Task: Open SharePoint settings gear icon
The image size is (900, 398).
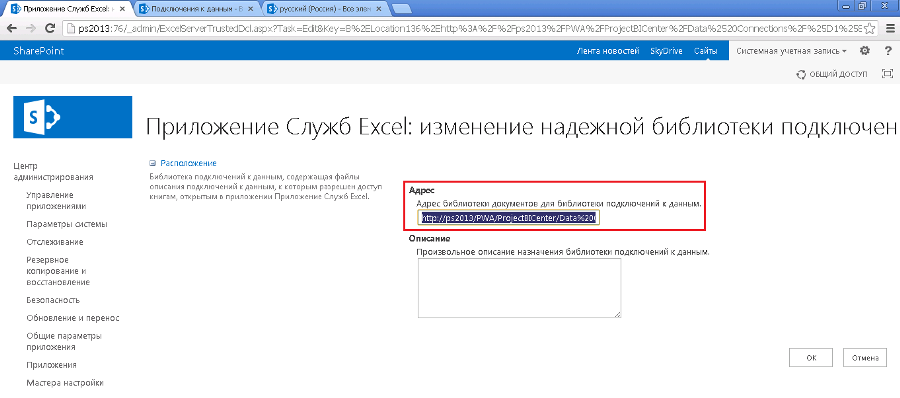Action: [865, 51]
